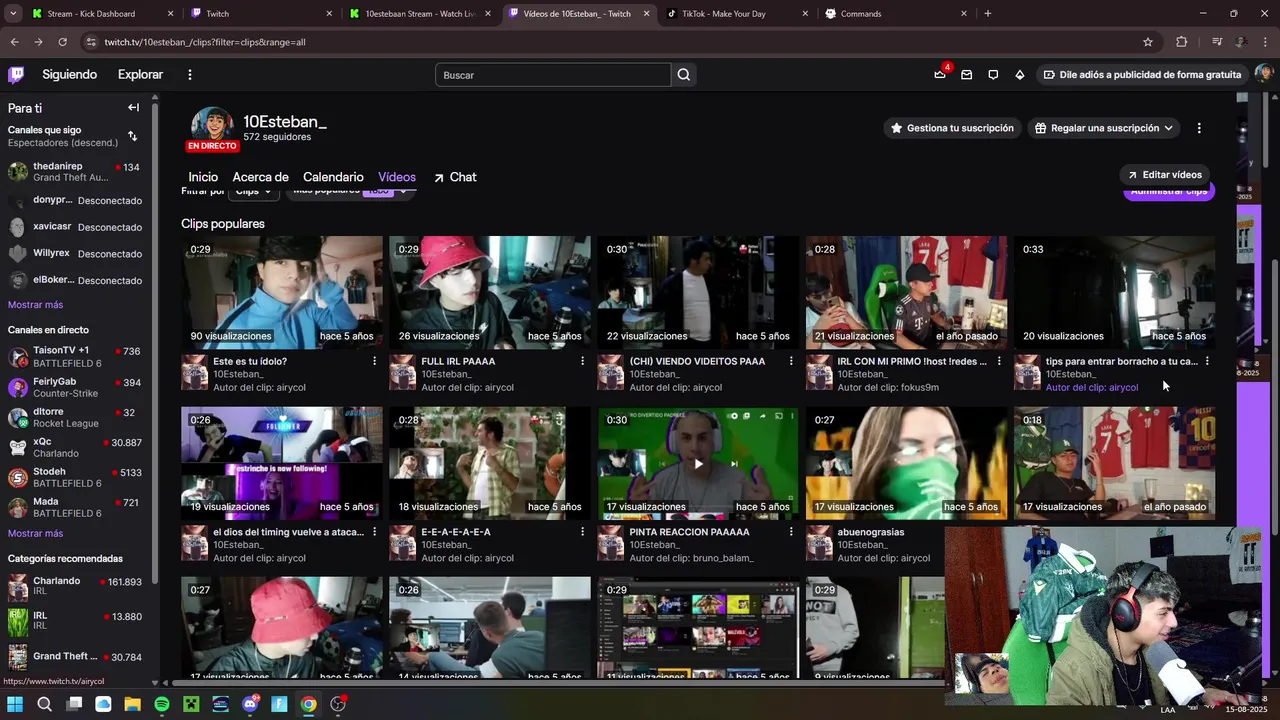Open options for IRL CON MI PRIMO clip
This screenshot has height=720, width=1280.
[x=999, y=361]
